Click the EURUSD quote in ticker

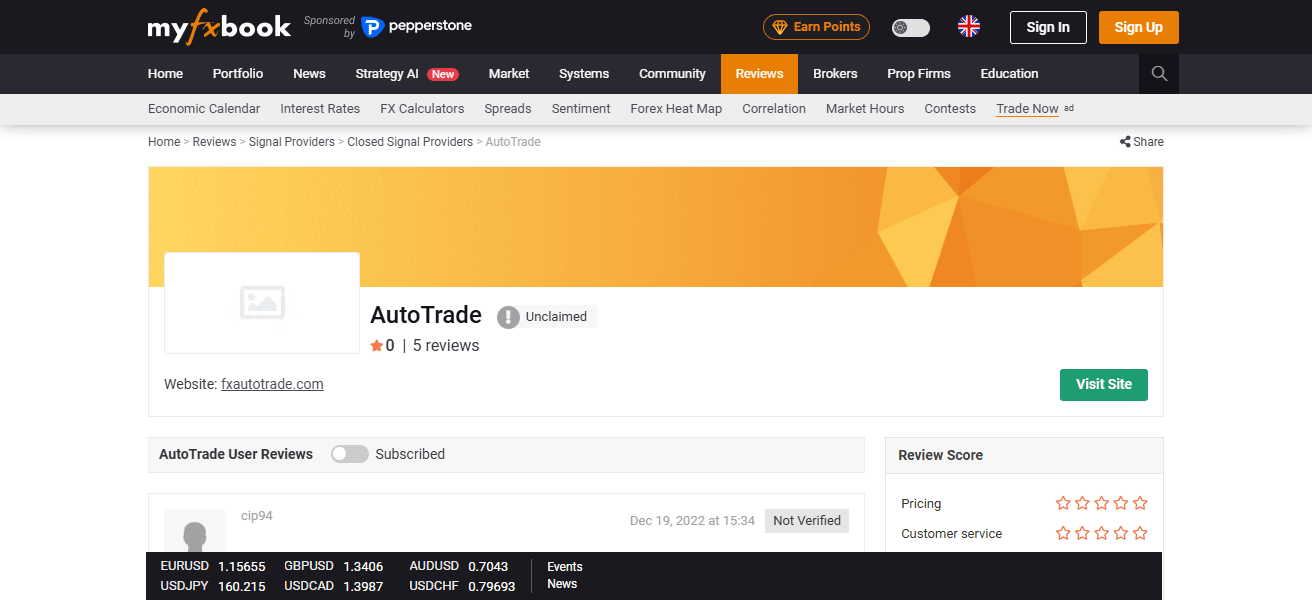click(213, 567)
